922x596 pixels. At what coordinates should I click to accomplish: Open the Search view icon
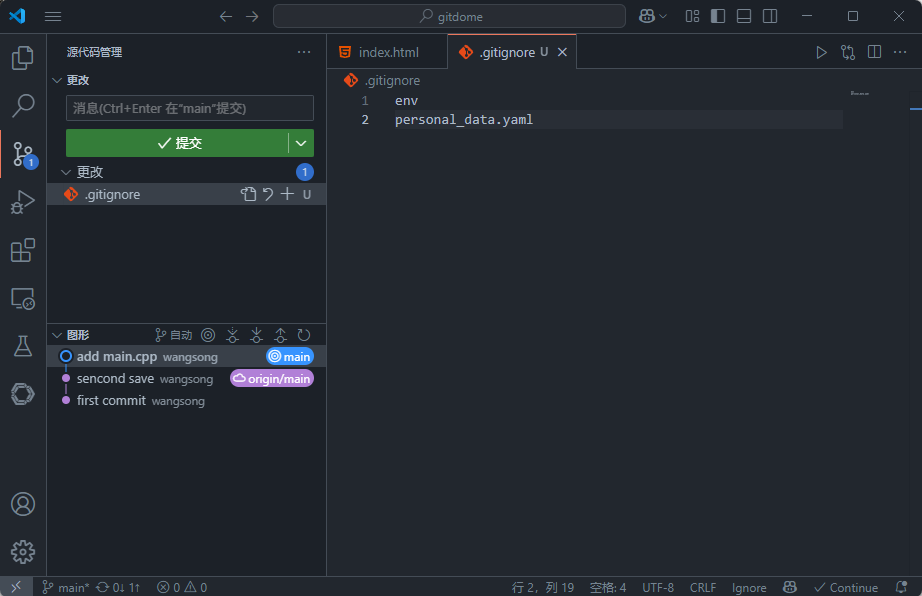click(x=22, y=105)
